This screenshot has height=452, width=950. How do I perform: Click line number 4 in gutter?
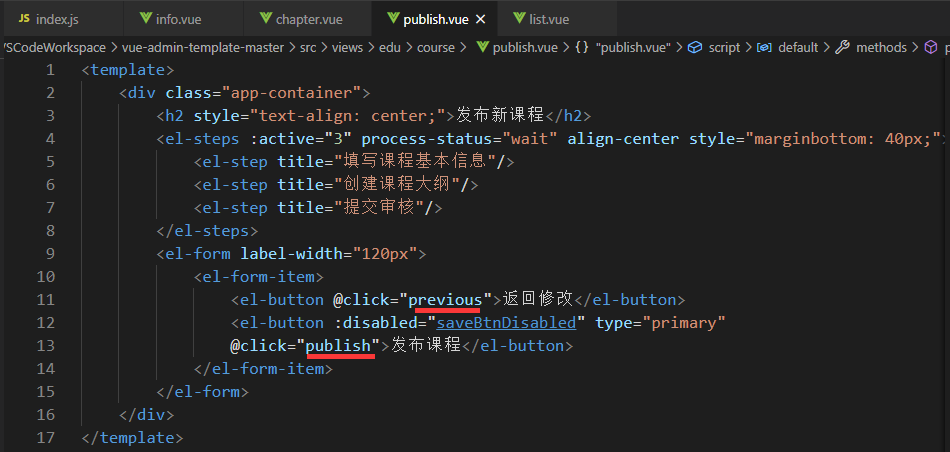[x=50, y=139]
